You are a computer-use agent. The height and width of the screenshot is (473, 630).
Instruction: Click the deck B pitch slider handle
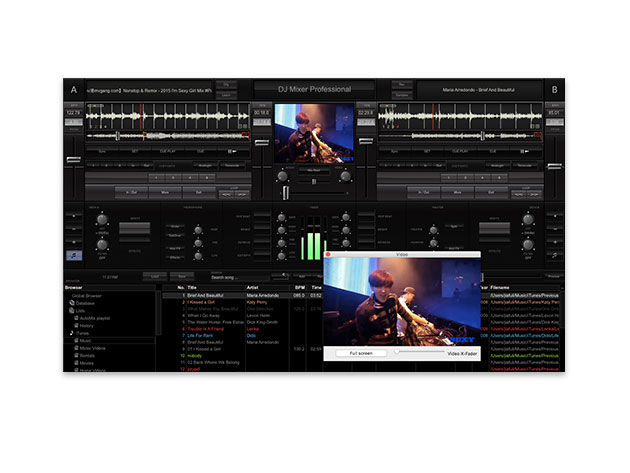[x=554, y=166]
